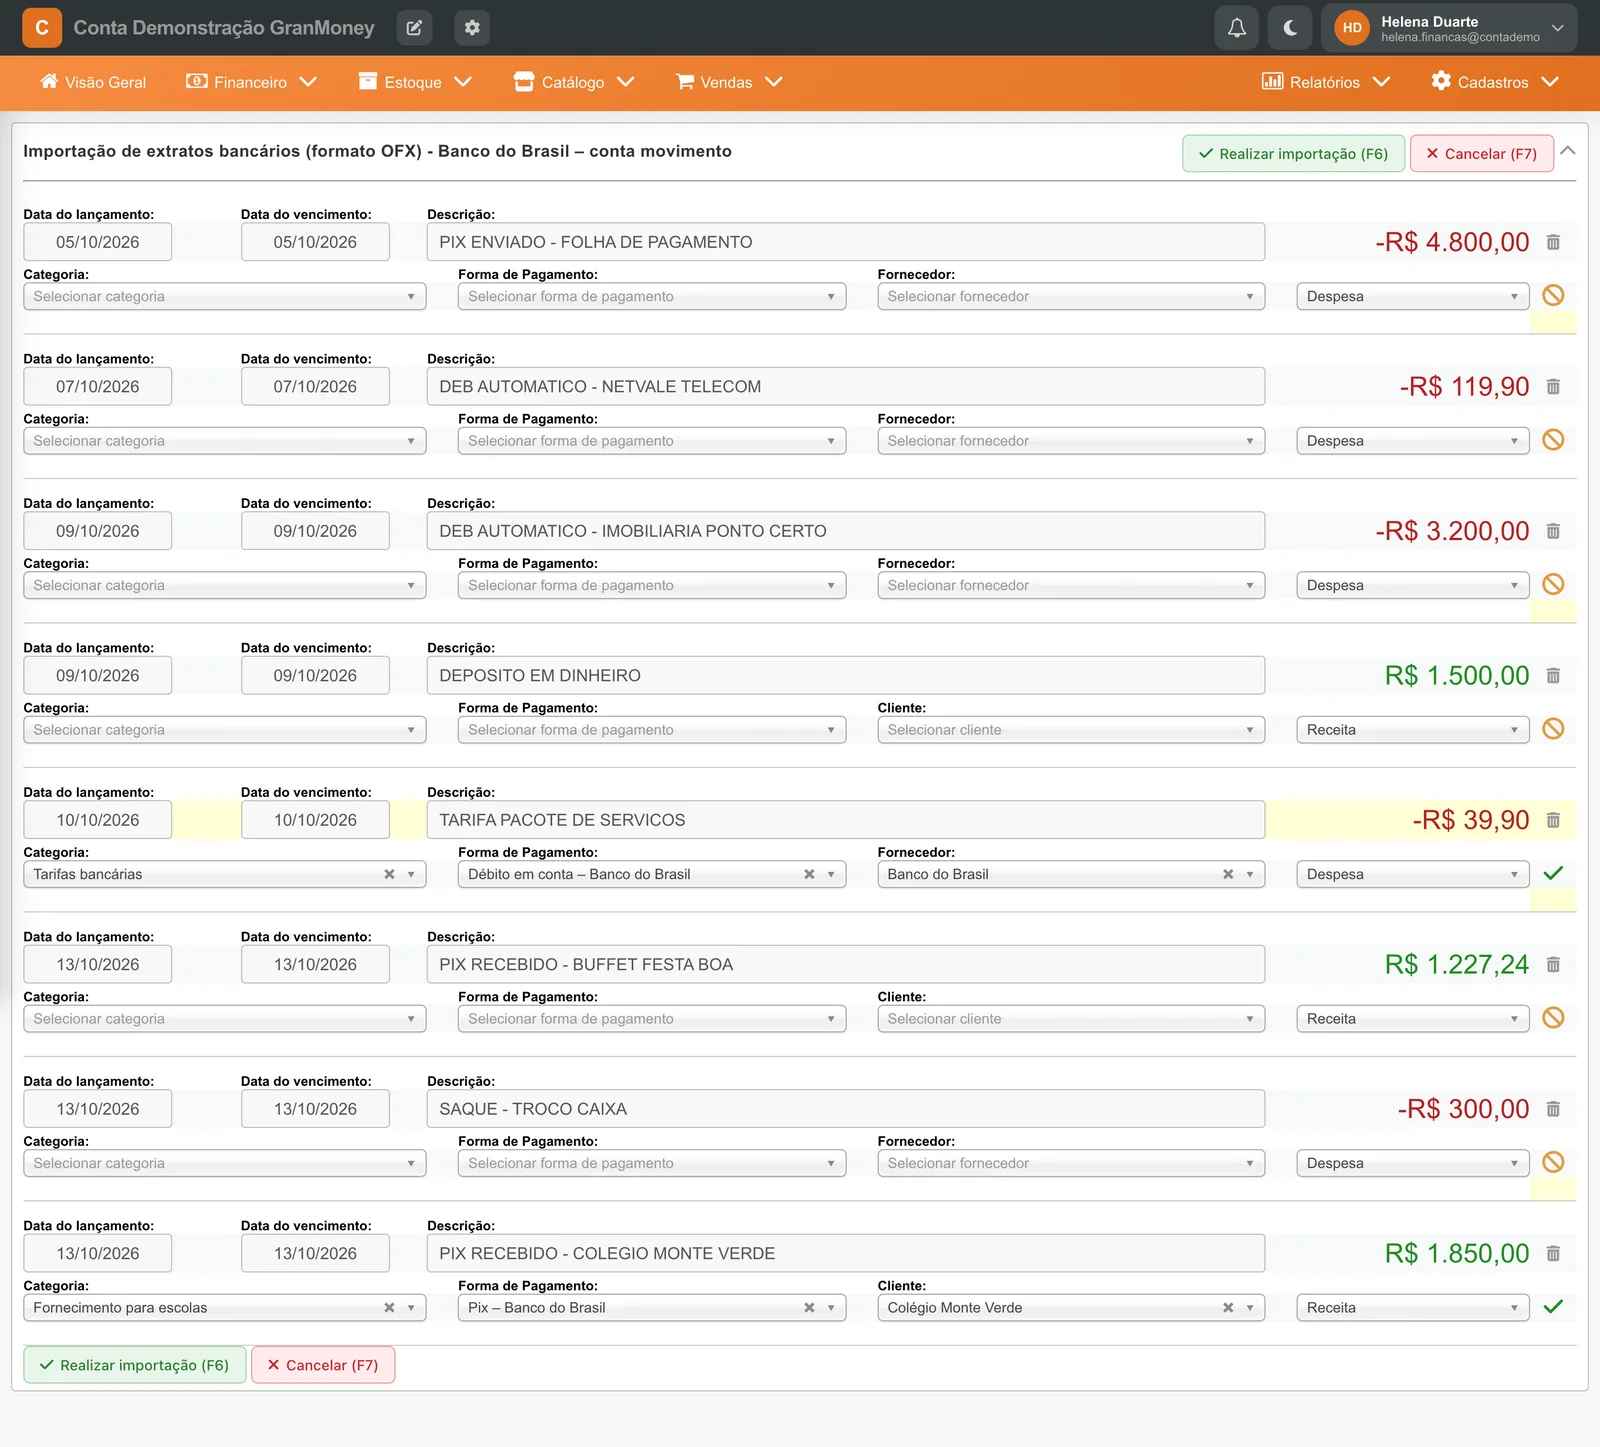Open payment method dropdown for NETVALE TELECOM
Image resolution: width=1600 pixels, height=1447 pixels.
[652, 441]
